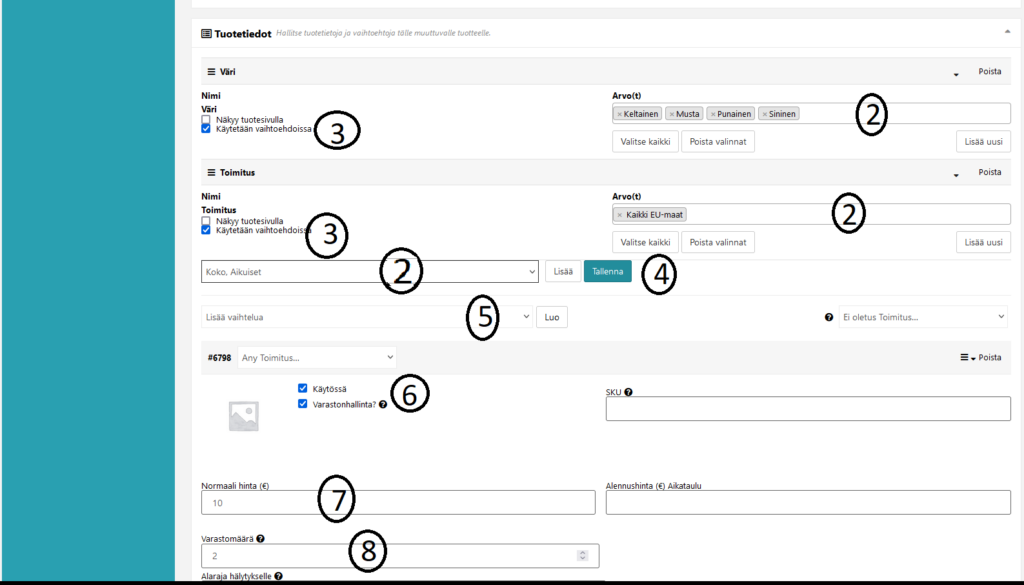Expand the Any Toimitus variation dropdown
This screenshot has width=1024, height=585.
click(317, 357)
